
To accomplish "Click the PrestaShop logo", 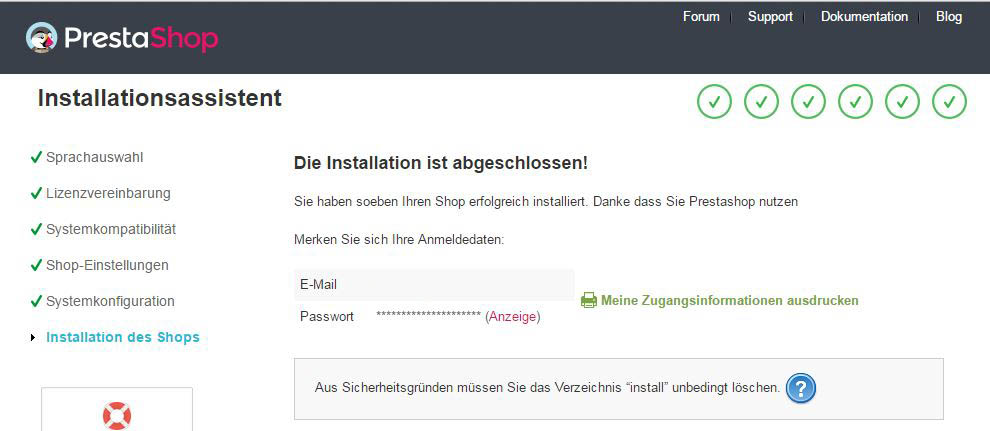I will [x=122, y=38].
